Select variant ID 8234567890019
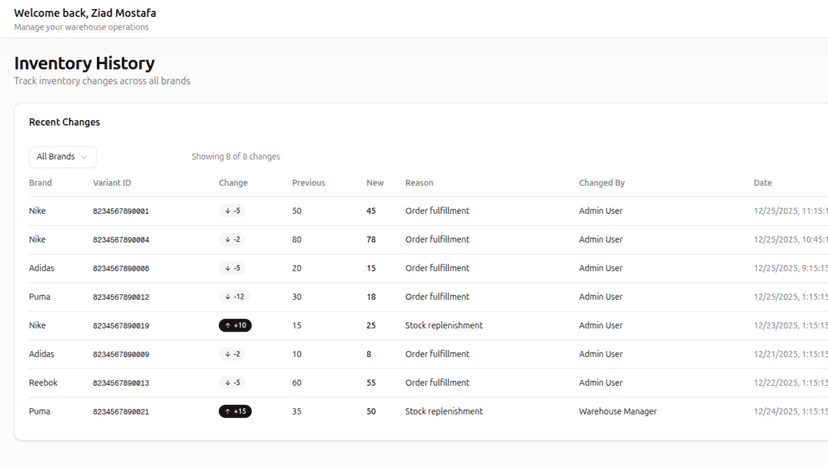 tap(121, 325)
